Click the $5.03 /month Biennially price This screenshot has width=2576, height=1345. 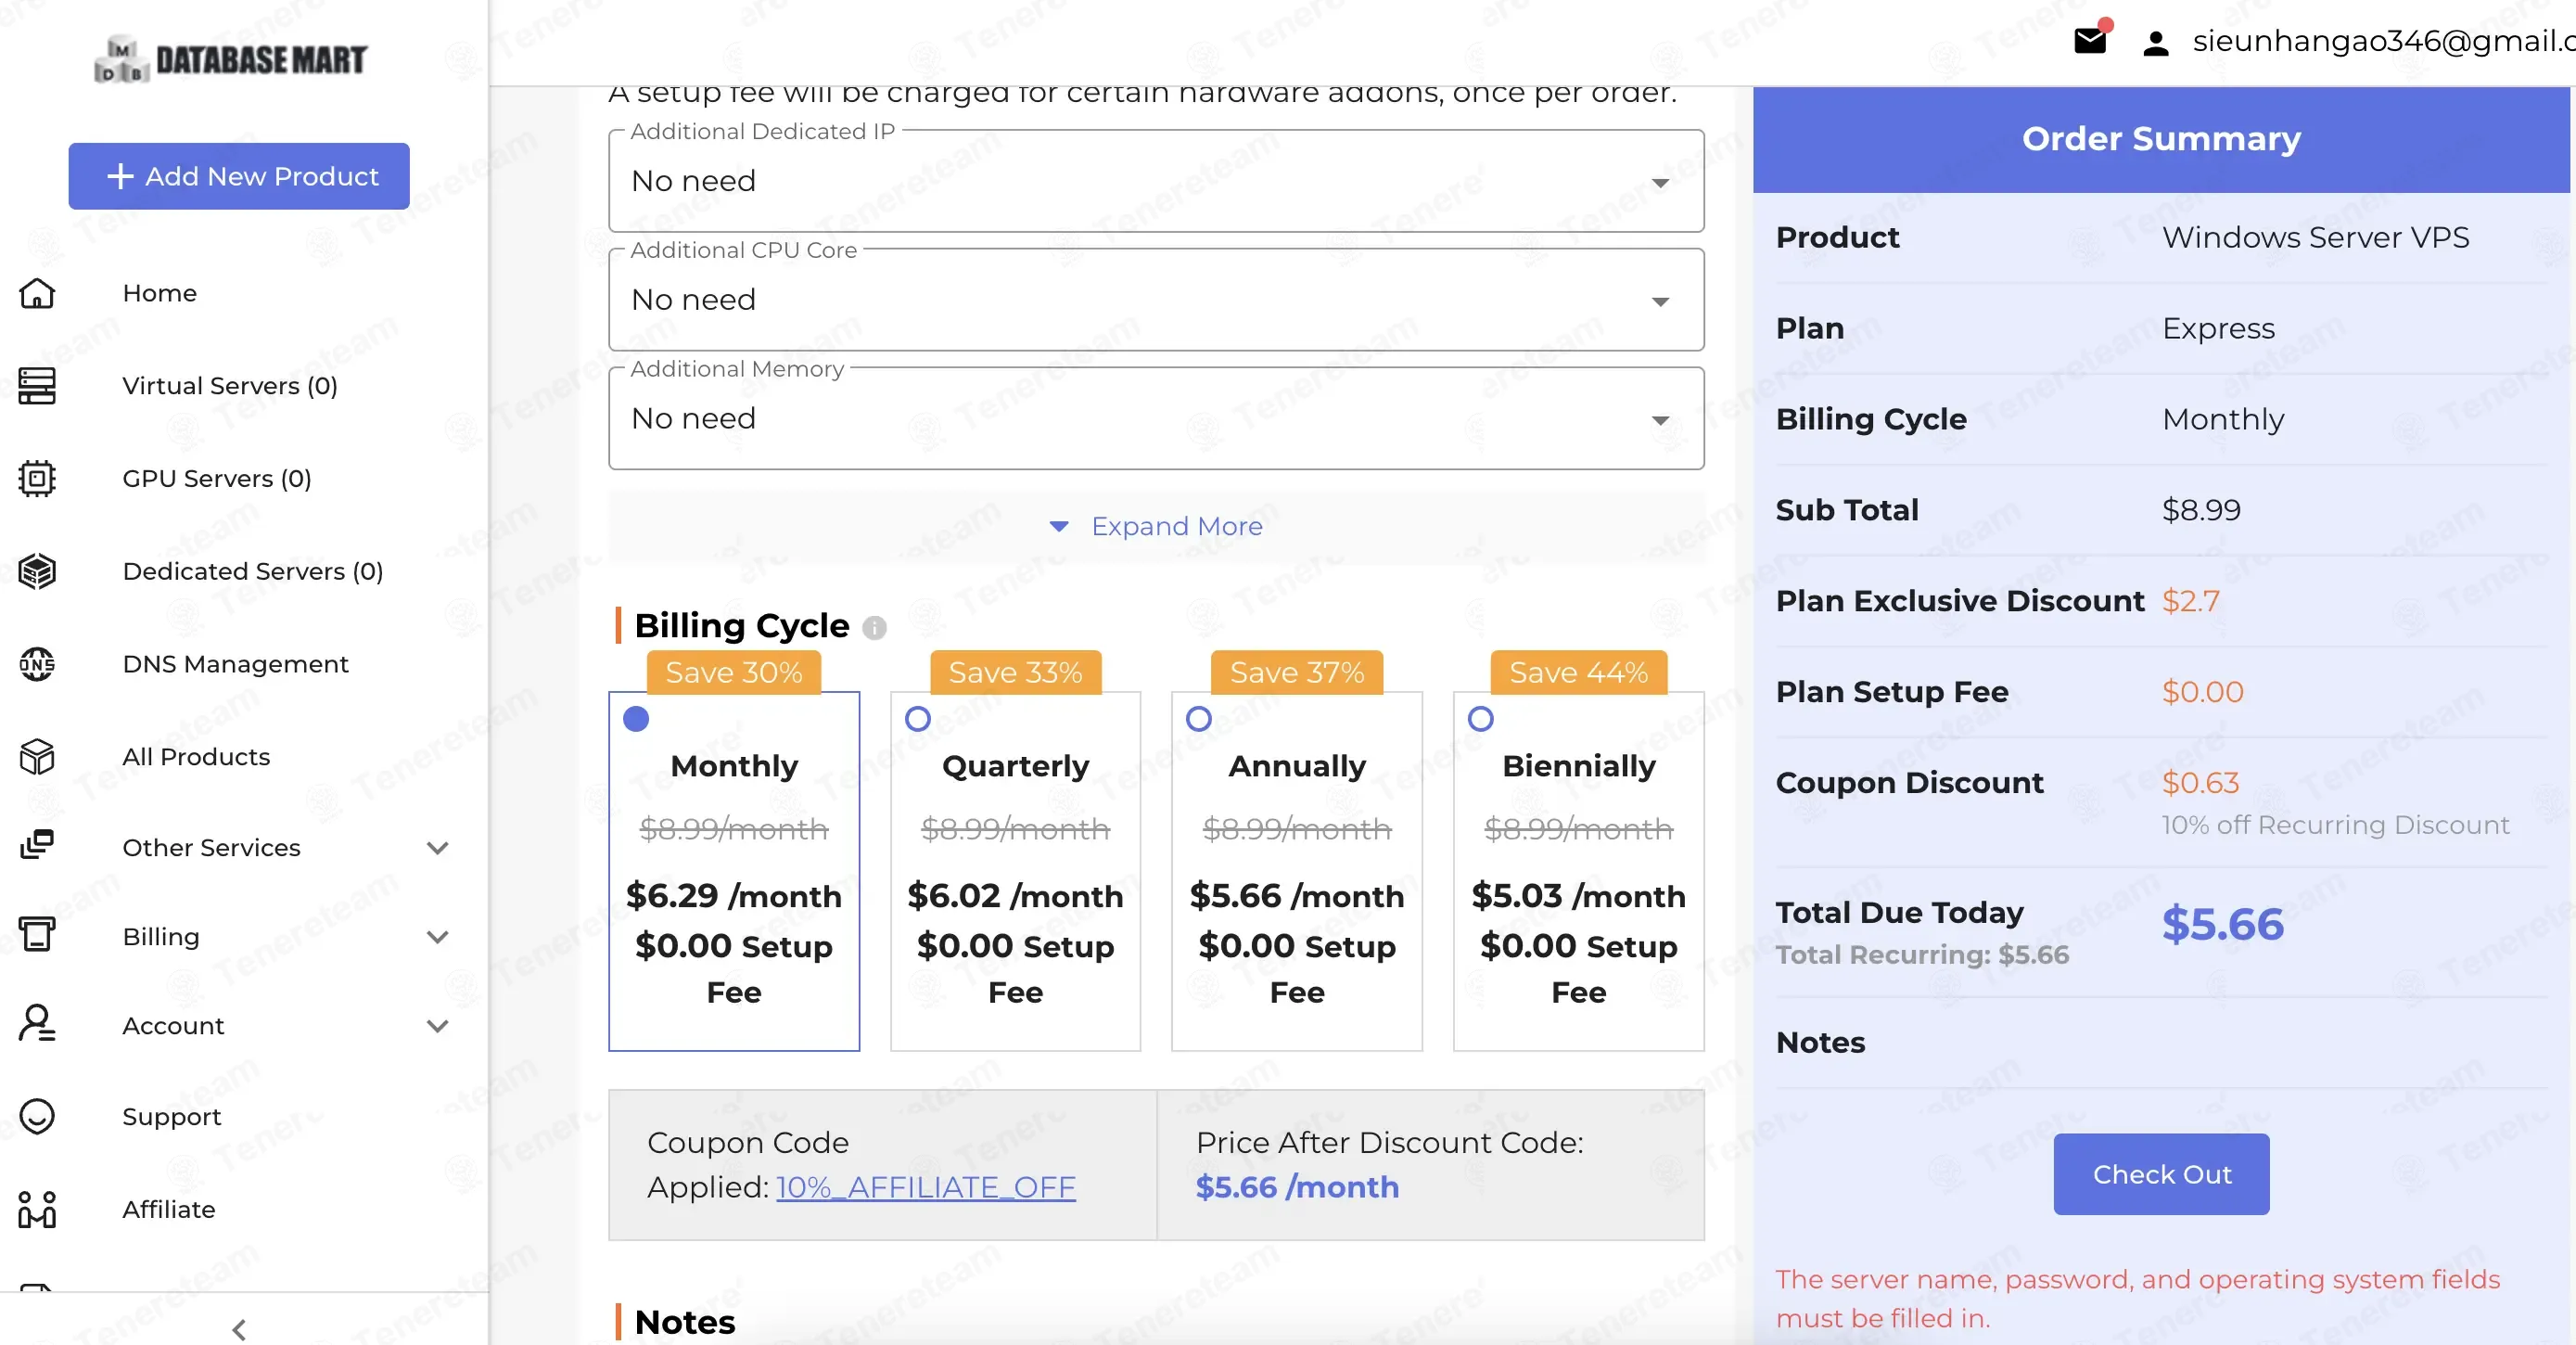coord(1579,896)
